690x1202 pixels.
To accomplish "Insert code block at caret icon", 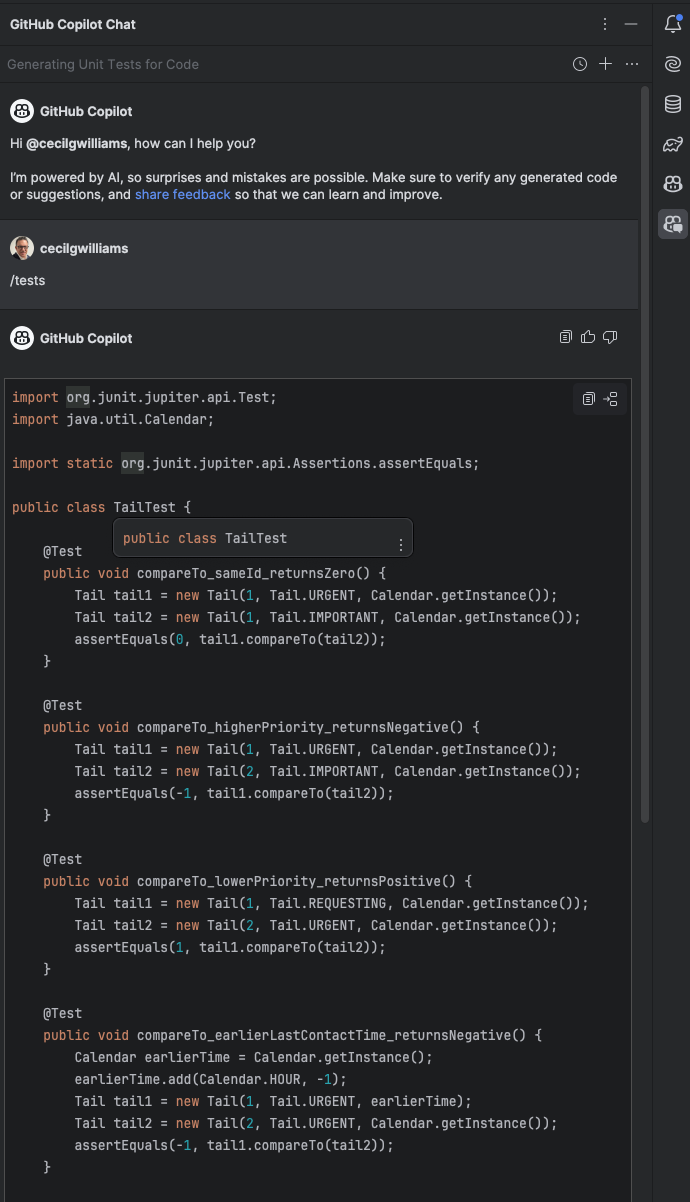I will click(x=611, y=399).
